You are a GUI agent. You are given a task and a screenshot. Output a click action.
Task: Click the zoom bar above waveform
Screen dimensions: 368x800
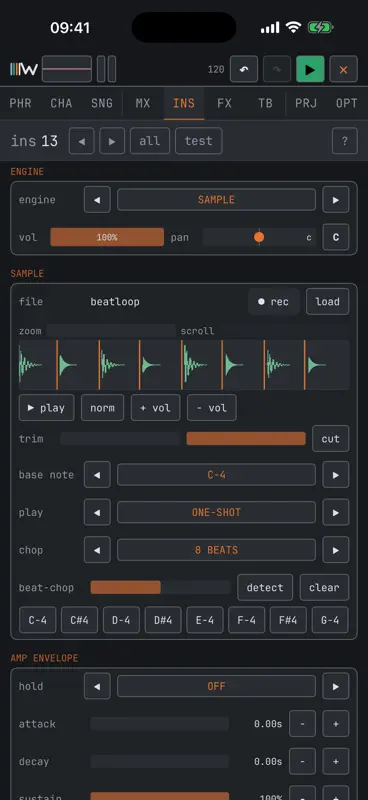(x=111, y=331)
